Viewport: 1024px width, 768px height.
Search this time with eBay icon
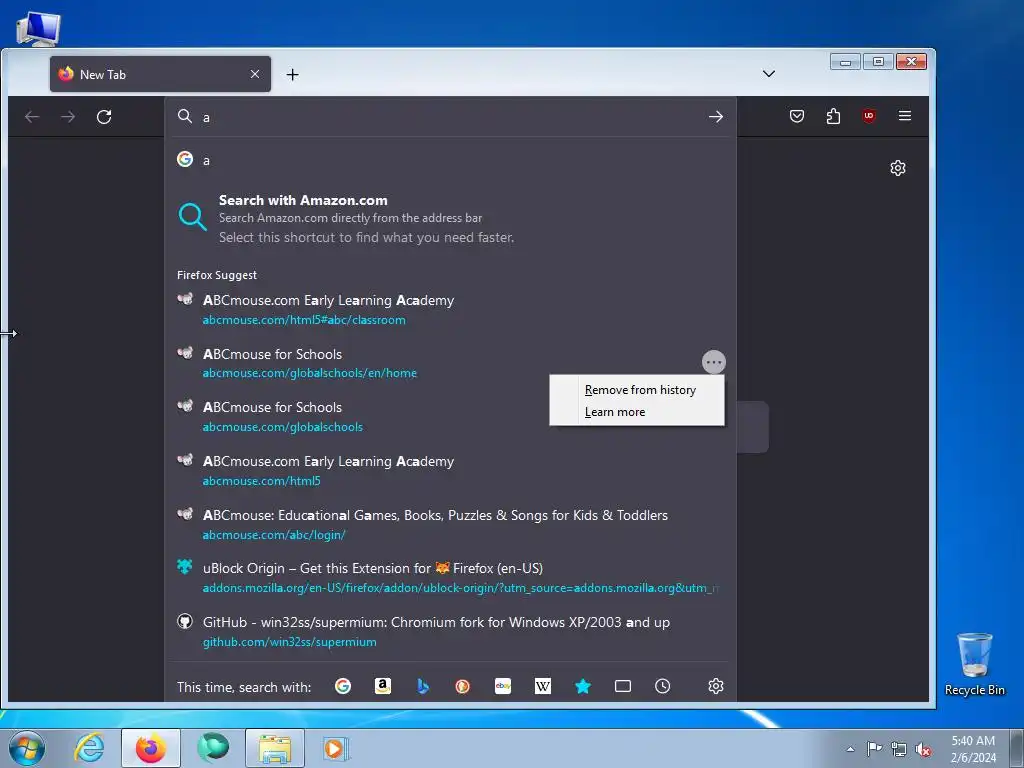503,686
